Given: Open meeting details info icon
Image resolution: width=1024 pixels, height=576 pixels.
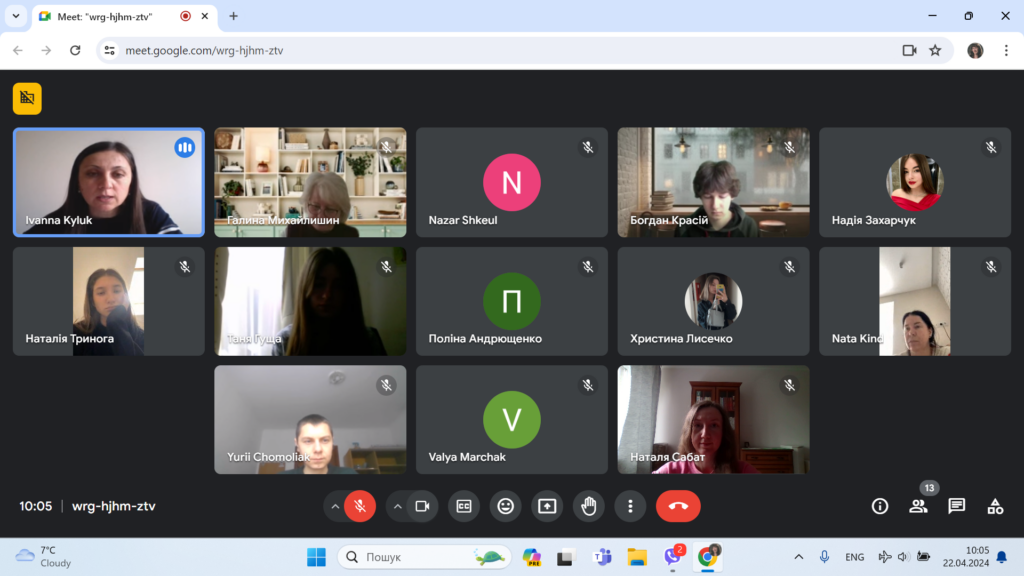Looking at the screenshot, I should click(x=880, y=506).
